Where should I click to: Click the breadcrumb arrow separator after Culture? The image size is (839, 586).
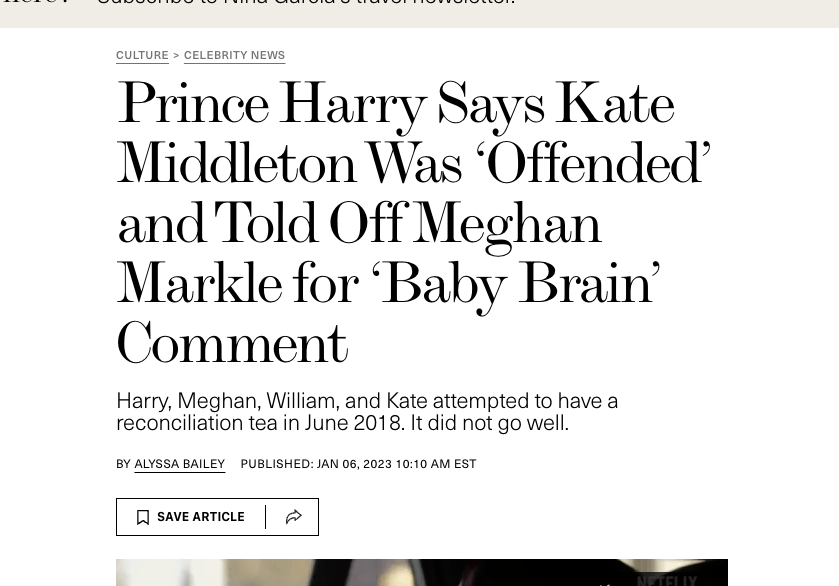pos(176,56)
